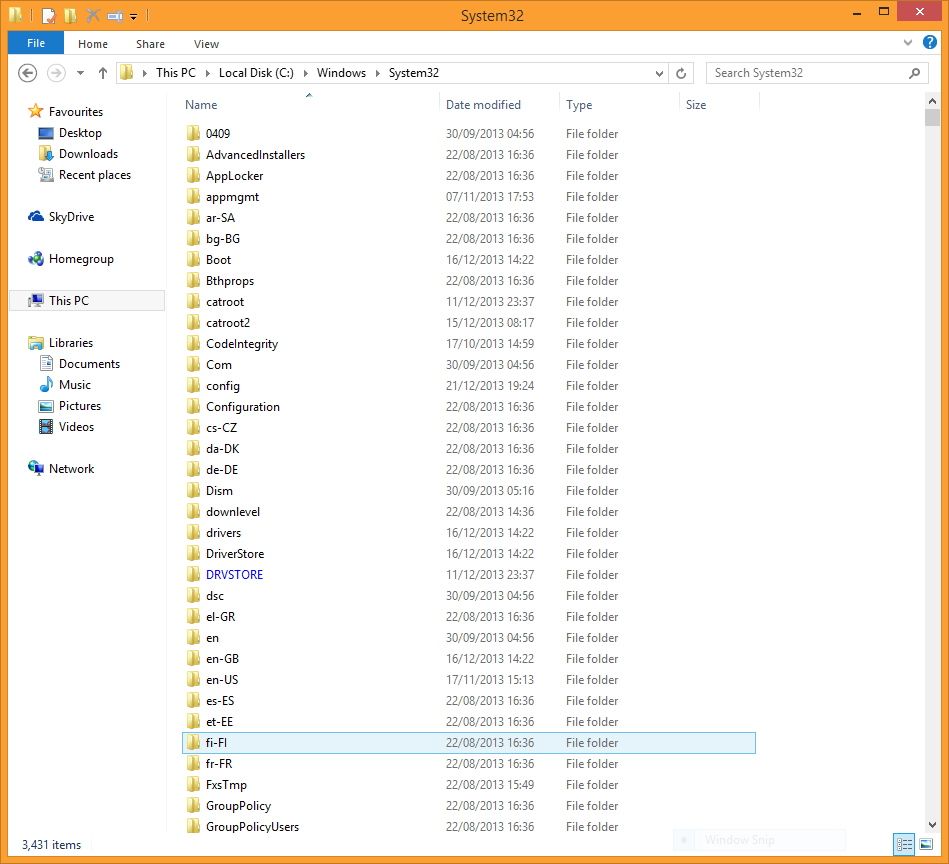Select the catroot2 folder

pos(228,322)
